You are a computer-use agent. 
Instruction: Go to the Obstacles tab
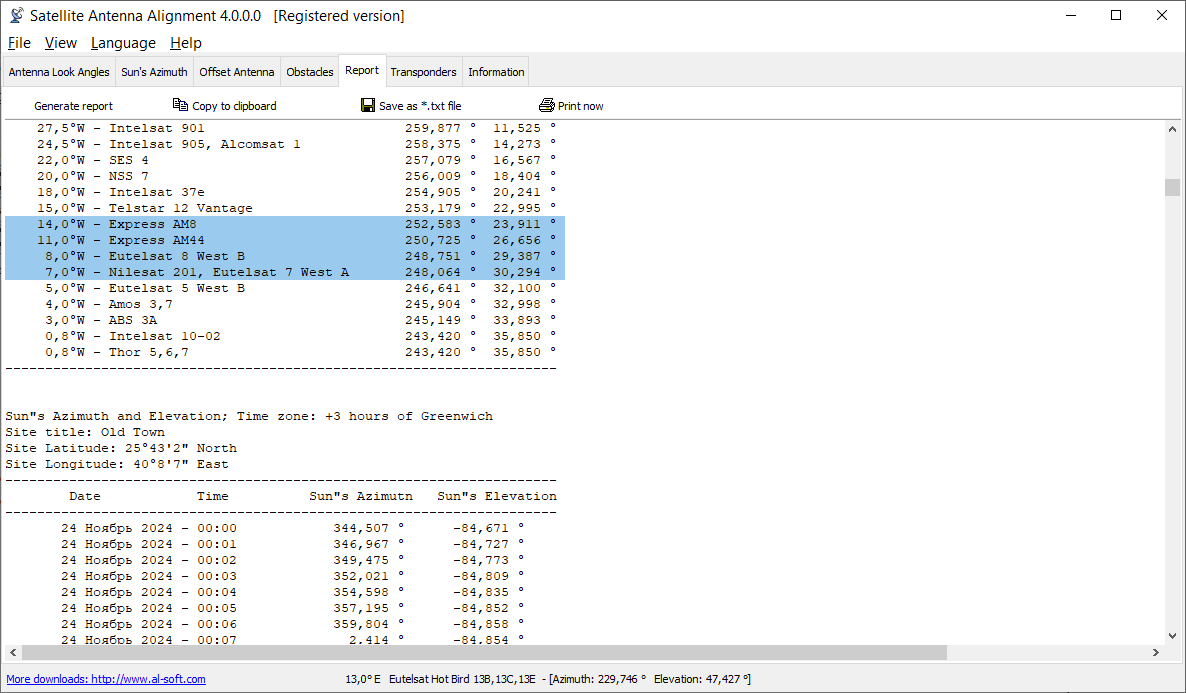coord(310,72)
